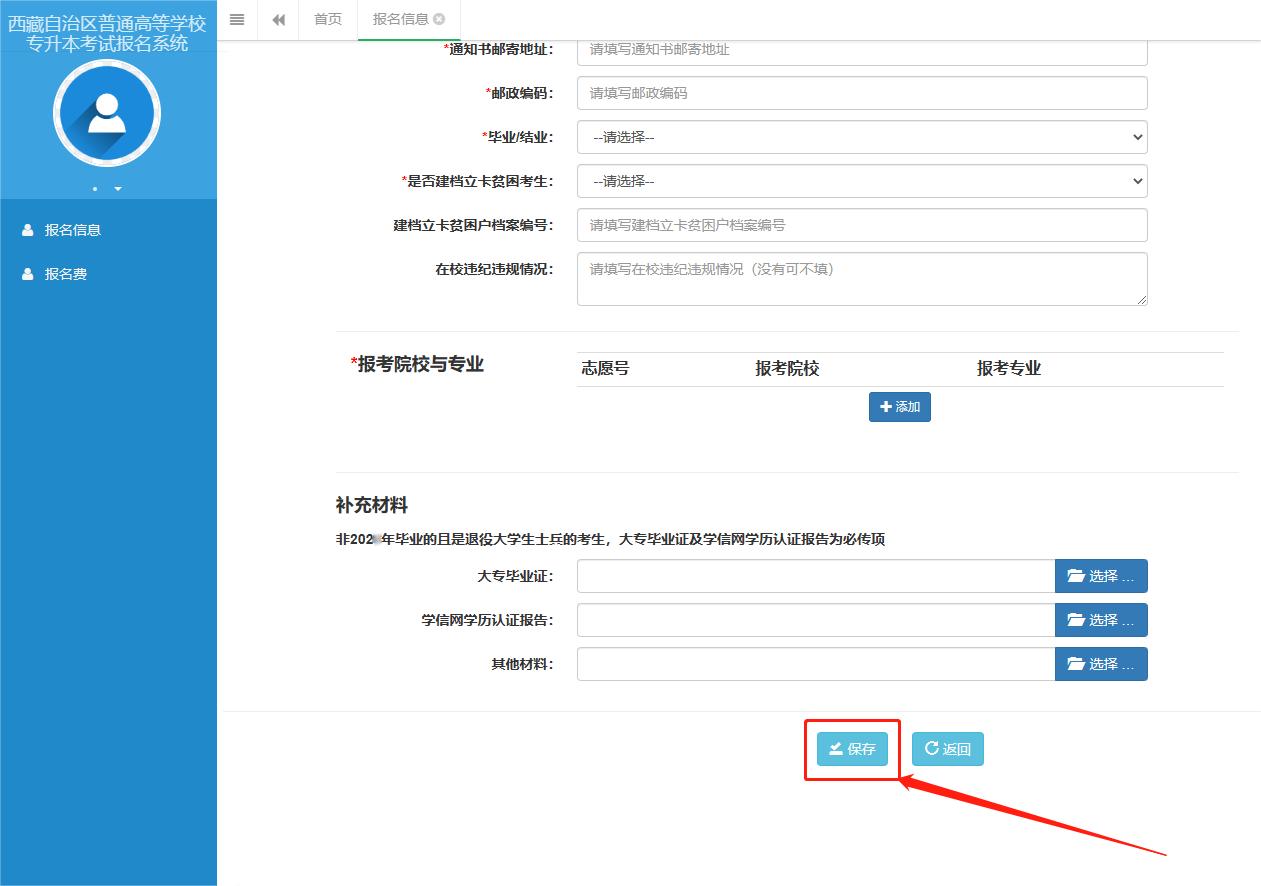Image resolution: width=1261 pixels, height=886 pixels.
Task: Choose file for 学信网学历认证报告
Action: (1100, 620)
